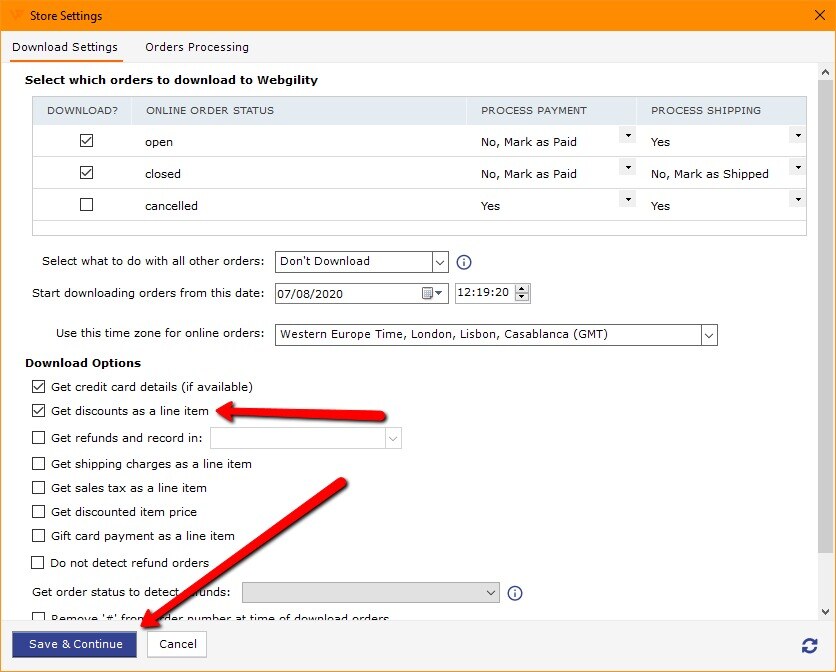Switch to the Download Settings tab

point(65,47)
